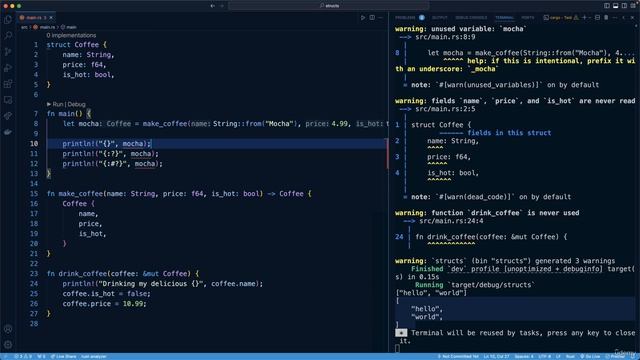This screenshot has height=360, width=640.
Task: Switch to the Output panel tab
Action: click(440, 18)
